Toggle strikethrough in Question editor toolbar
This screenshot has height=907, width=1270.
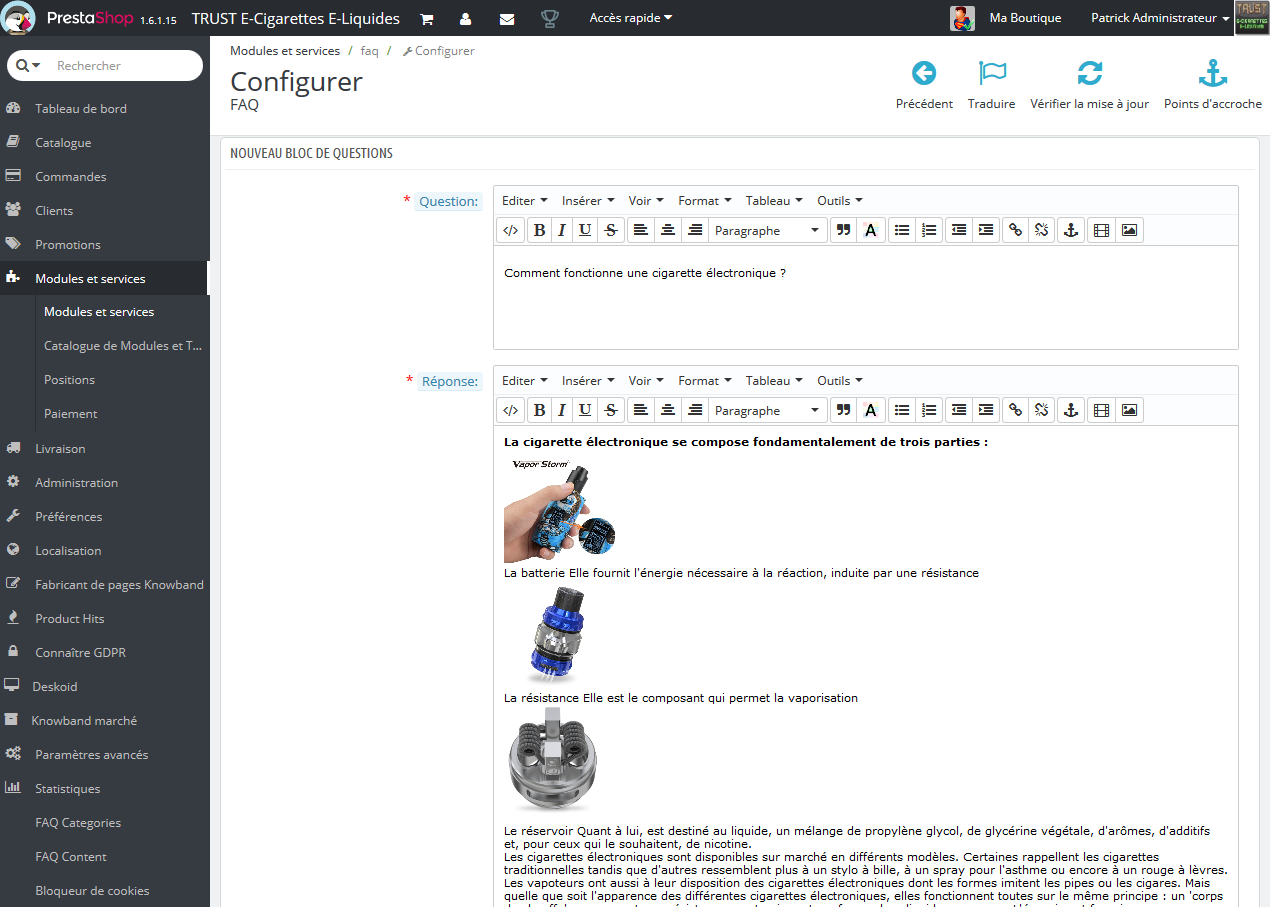click(610, 230)
